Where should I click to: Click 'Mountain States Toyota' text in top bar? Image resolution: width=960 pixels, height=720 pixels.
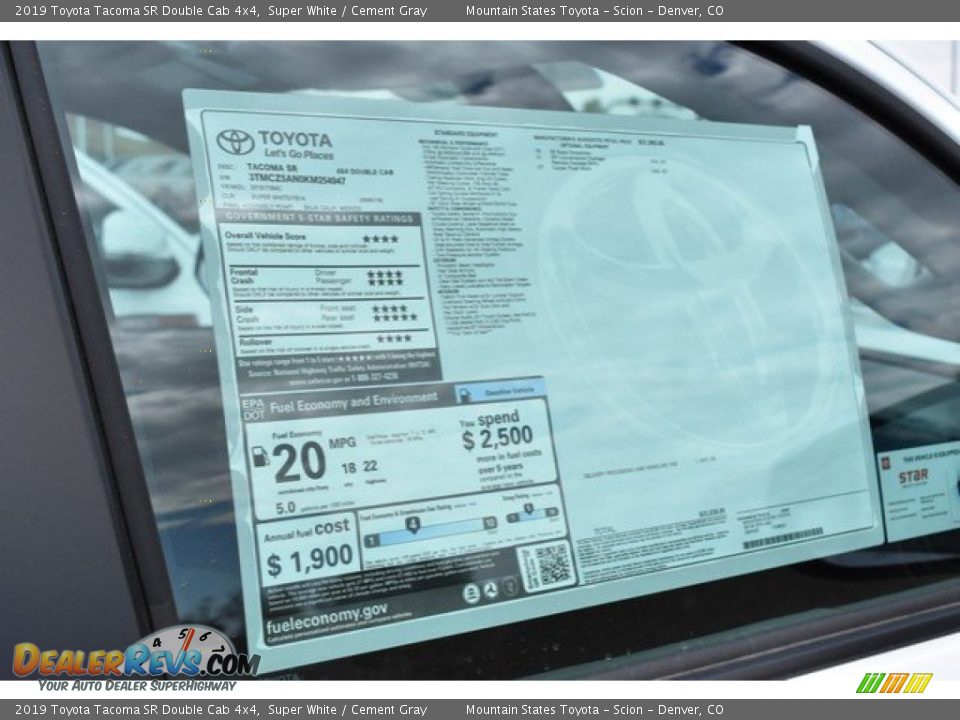(532, 11)
